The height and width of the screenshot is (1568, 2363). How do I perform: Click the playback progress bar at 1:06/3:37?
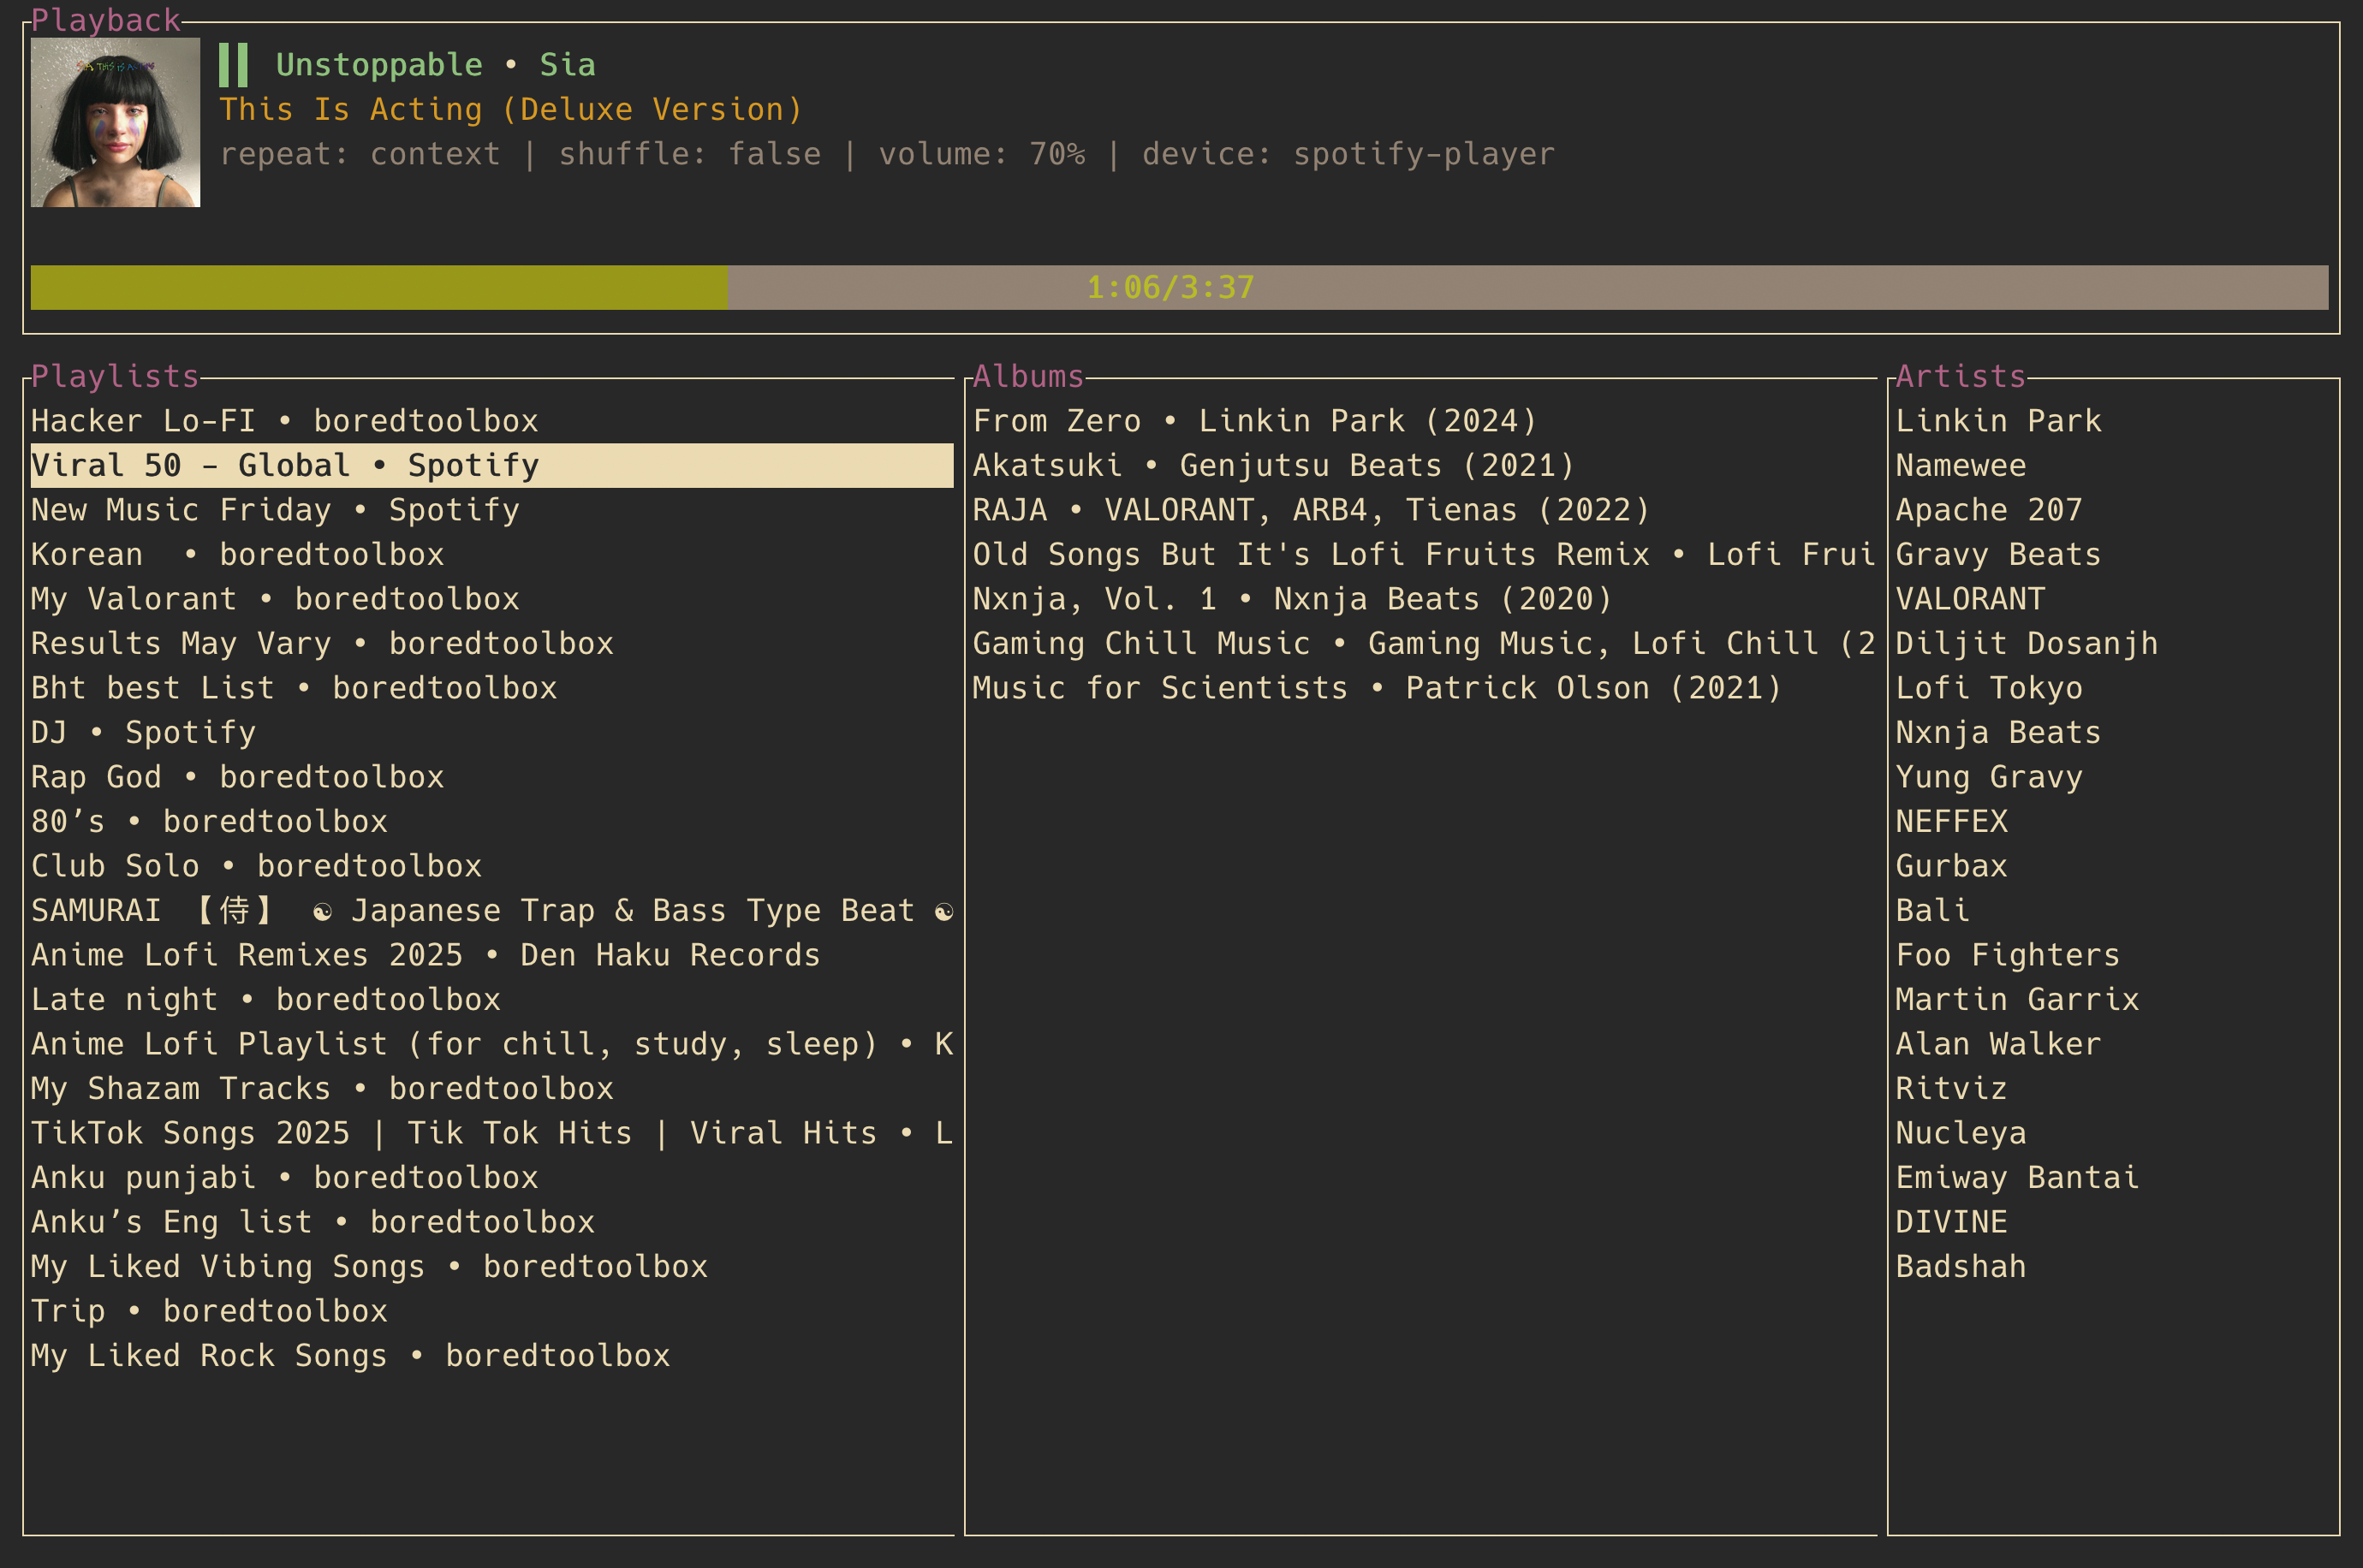(1179, 287)
